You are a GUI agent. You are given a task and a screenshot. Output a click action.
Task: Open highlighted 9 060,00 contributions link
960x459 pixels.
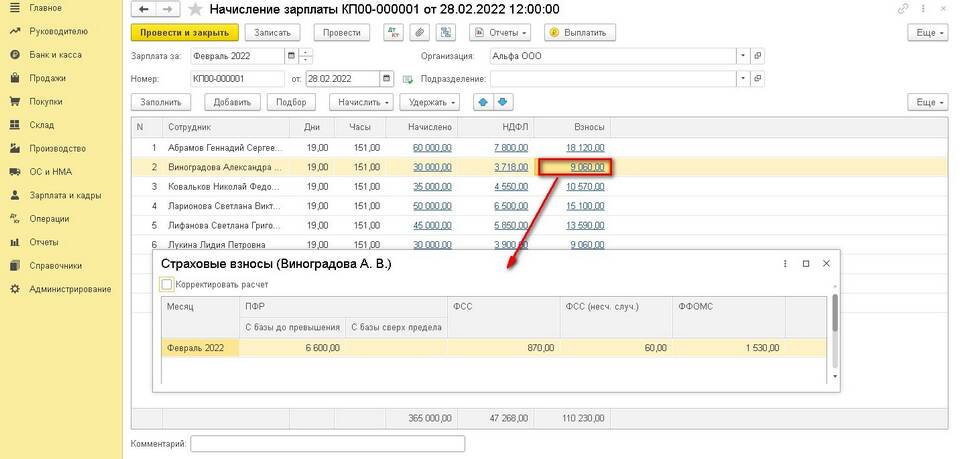tap(586, 167)
